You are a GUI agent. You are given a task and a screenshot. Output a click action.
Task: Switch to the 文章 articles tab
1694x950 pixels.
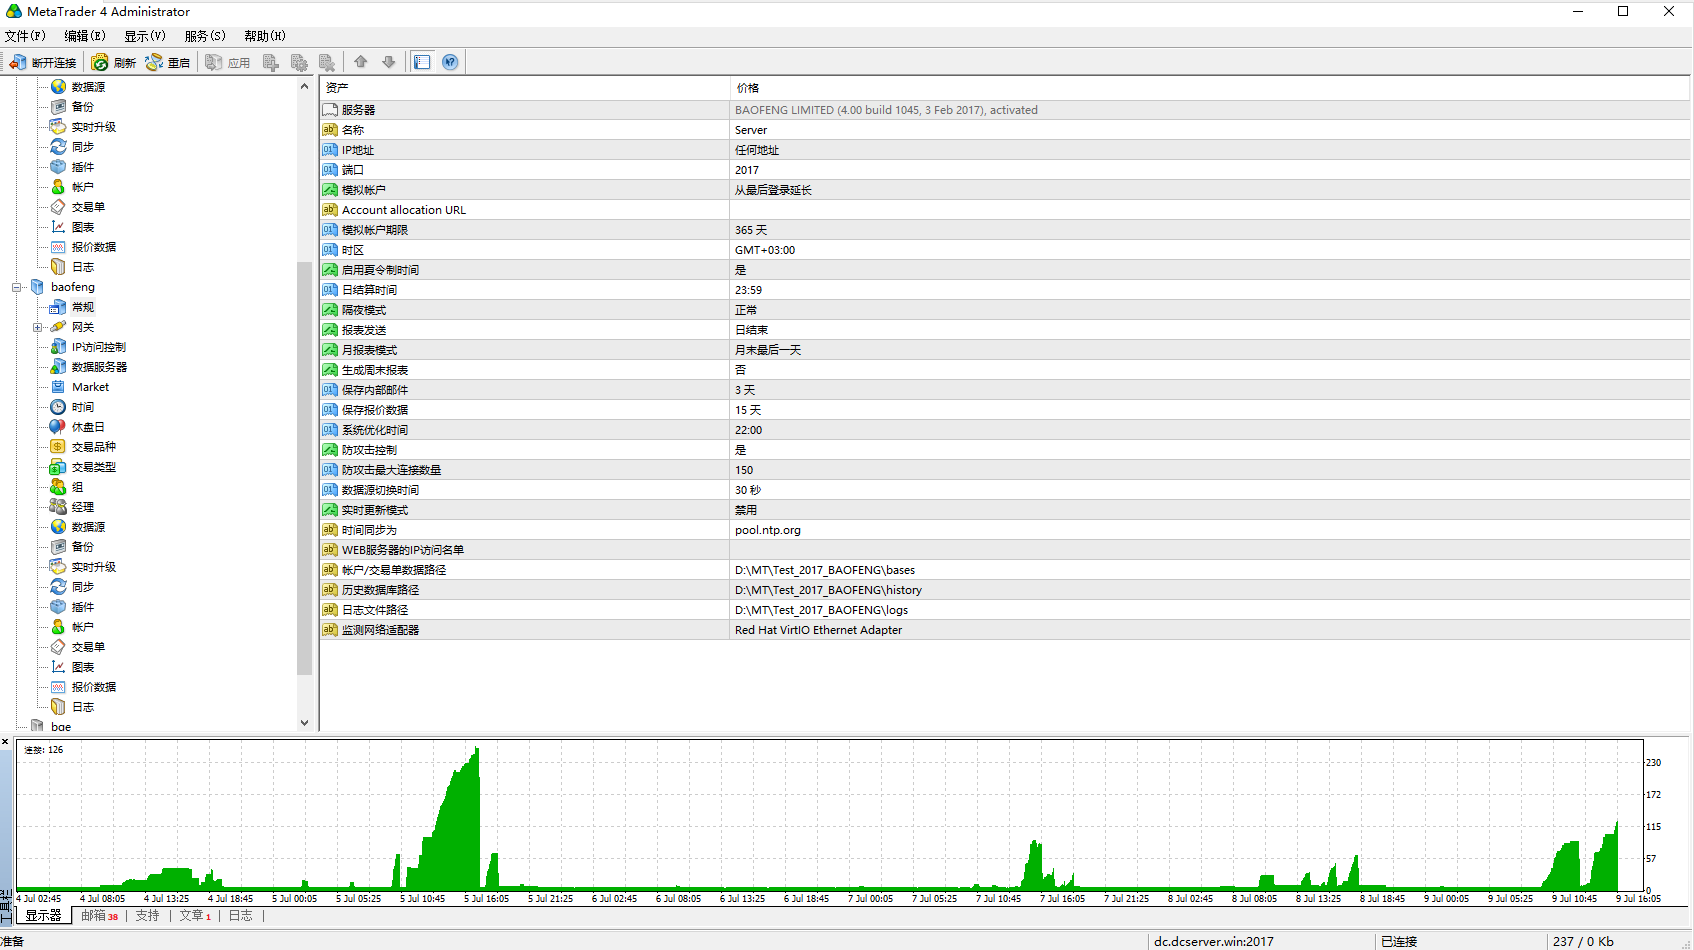click(194, 915)
